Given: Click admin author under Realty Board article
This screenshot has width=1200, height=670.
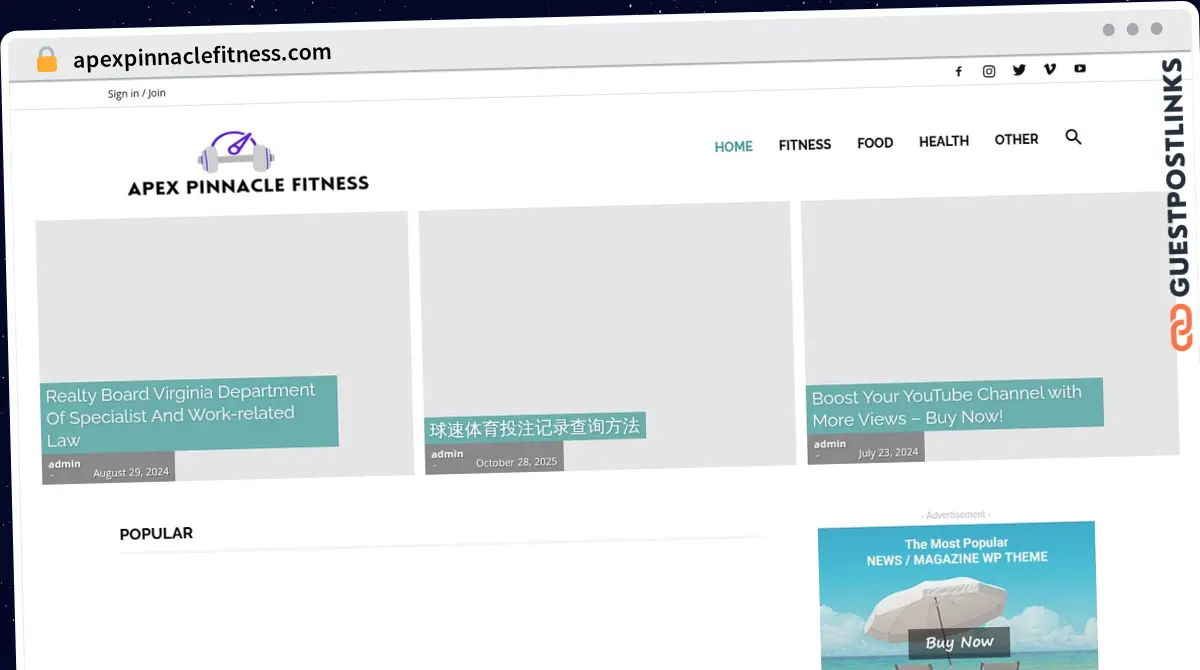Looking at the screenshot, I should [64, 464].
